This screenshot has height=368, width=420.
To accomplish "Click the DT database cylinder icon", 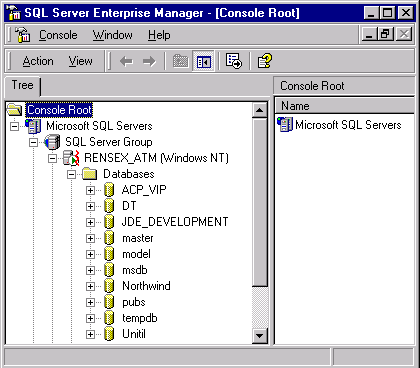I will coord(109,206).
